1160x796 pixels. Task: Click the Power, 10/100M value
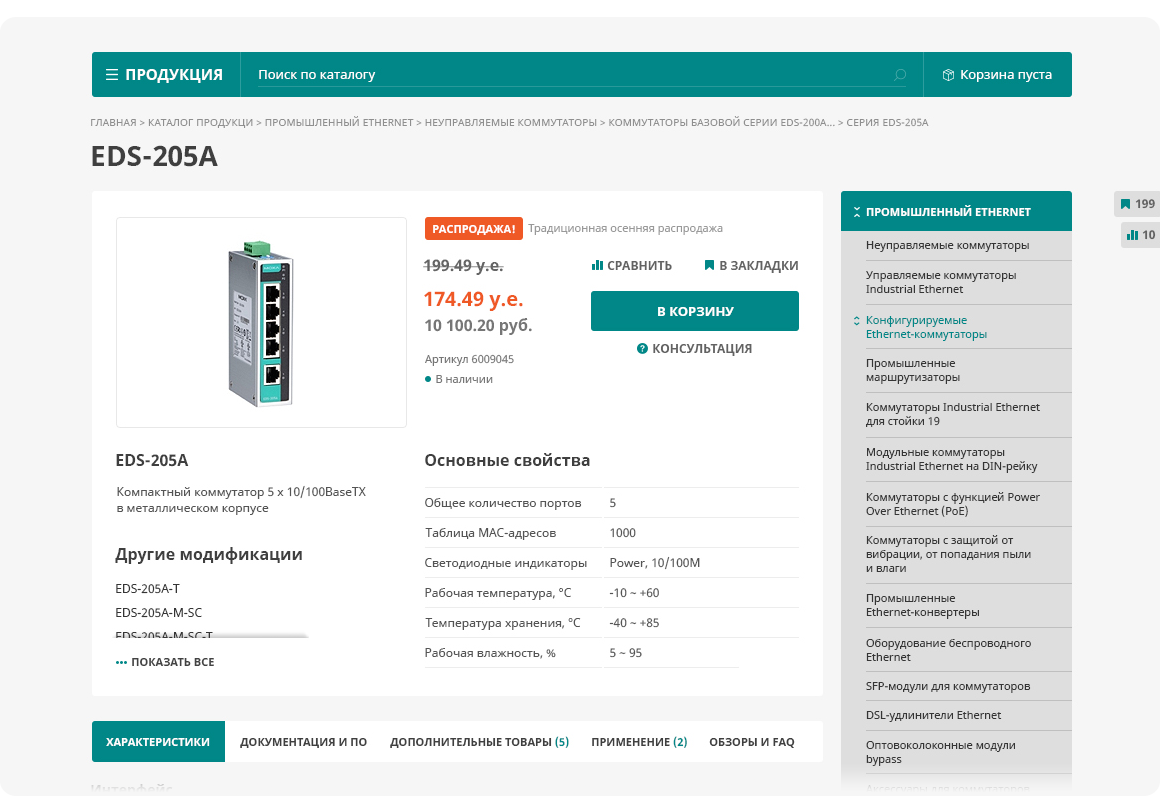tap(655, 563)
